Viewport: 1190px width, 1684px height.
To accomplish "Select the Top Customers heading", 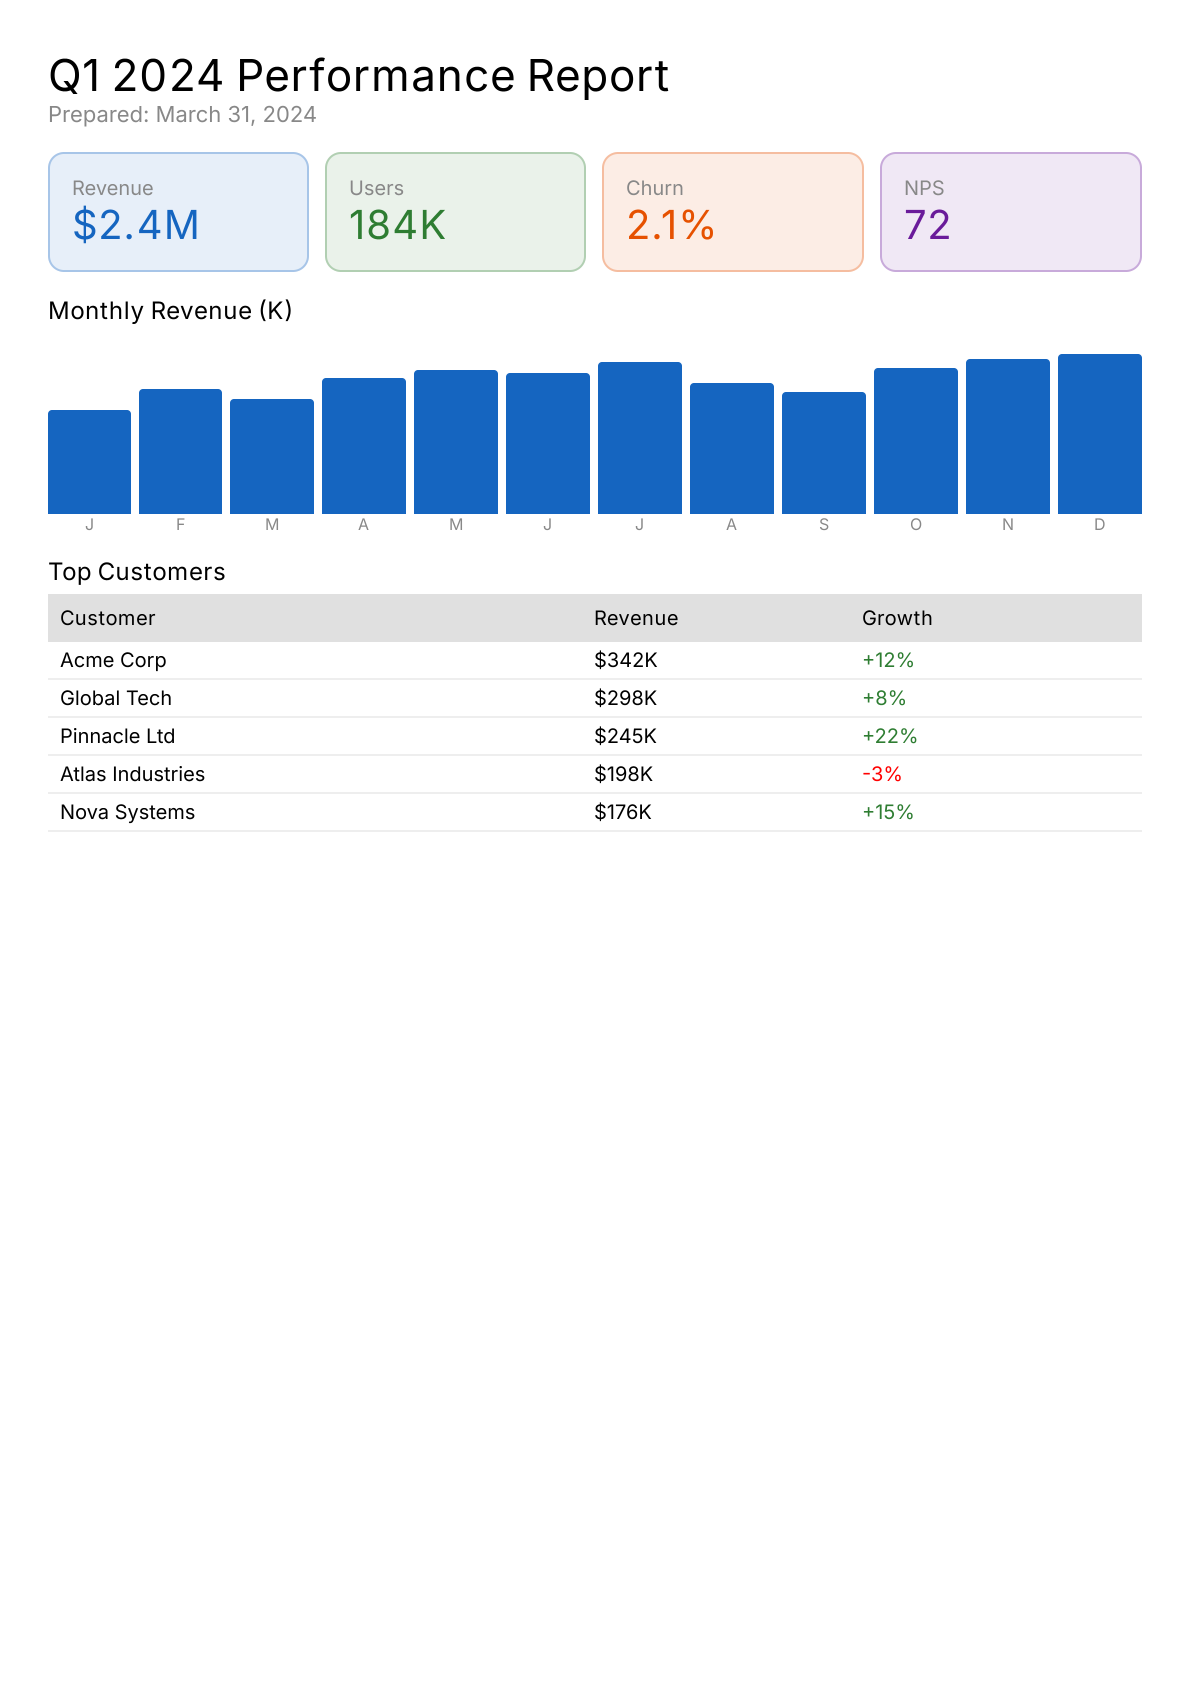I will click(137, 572).
